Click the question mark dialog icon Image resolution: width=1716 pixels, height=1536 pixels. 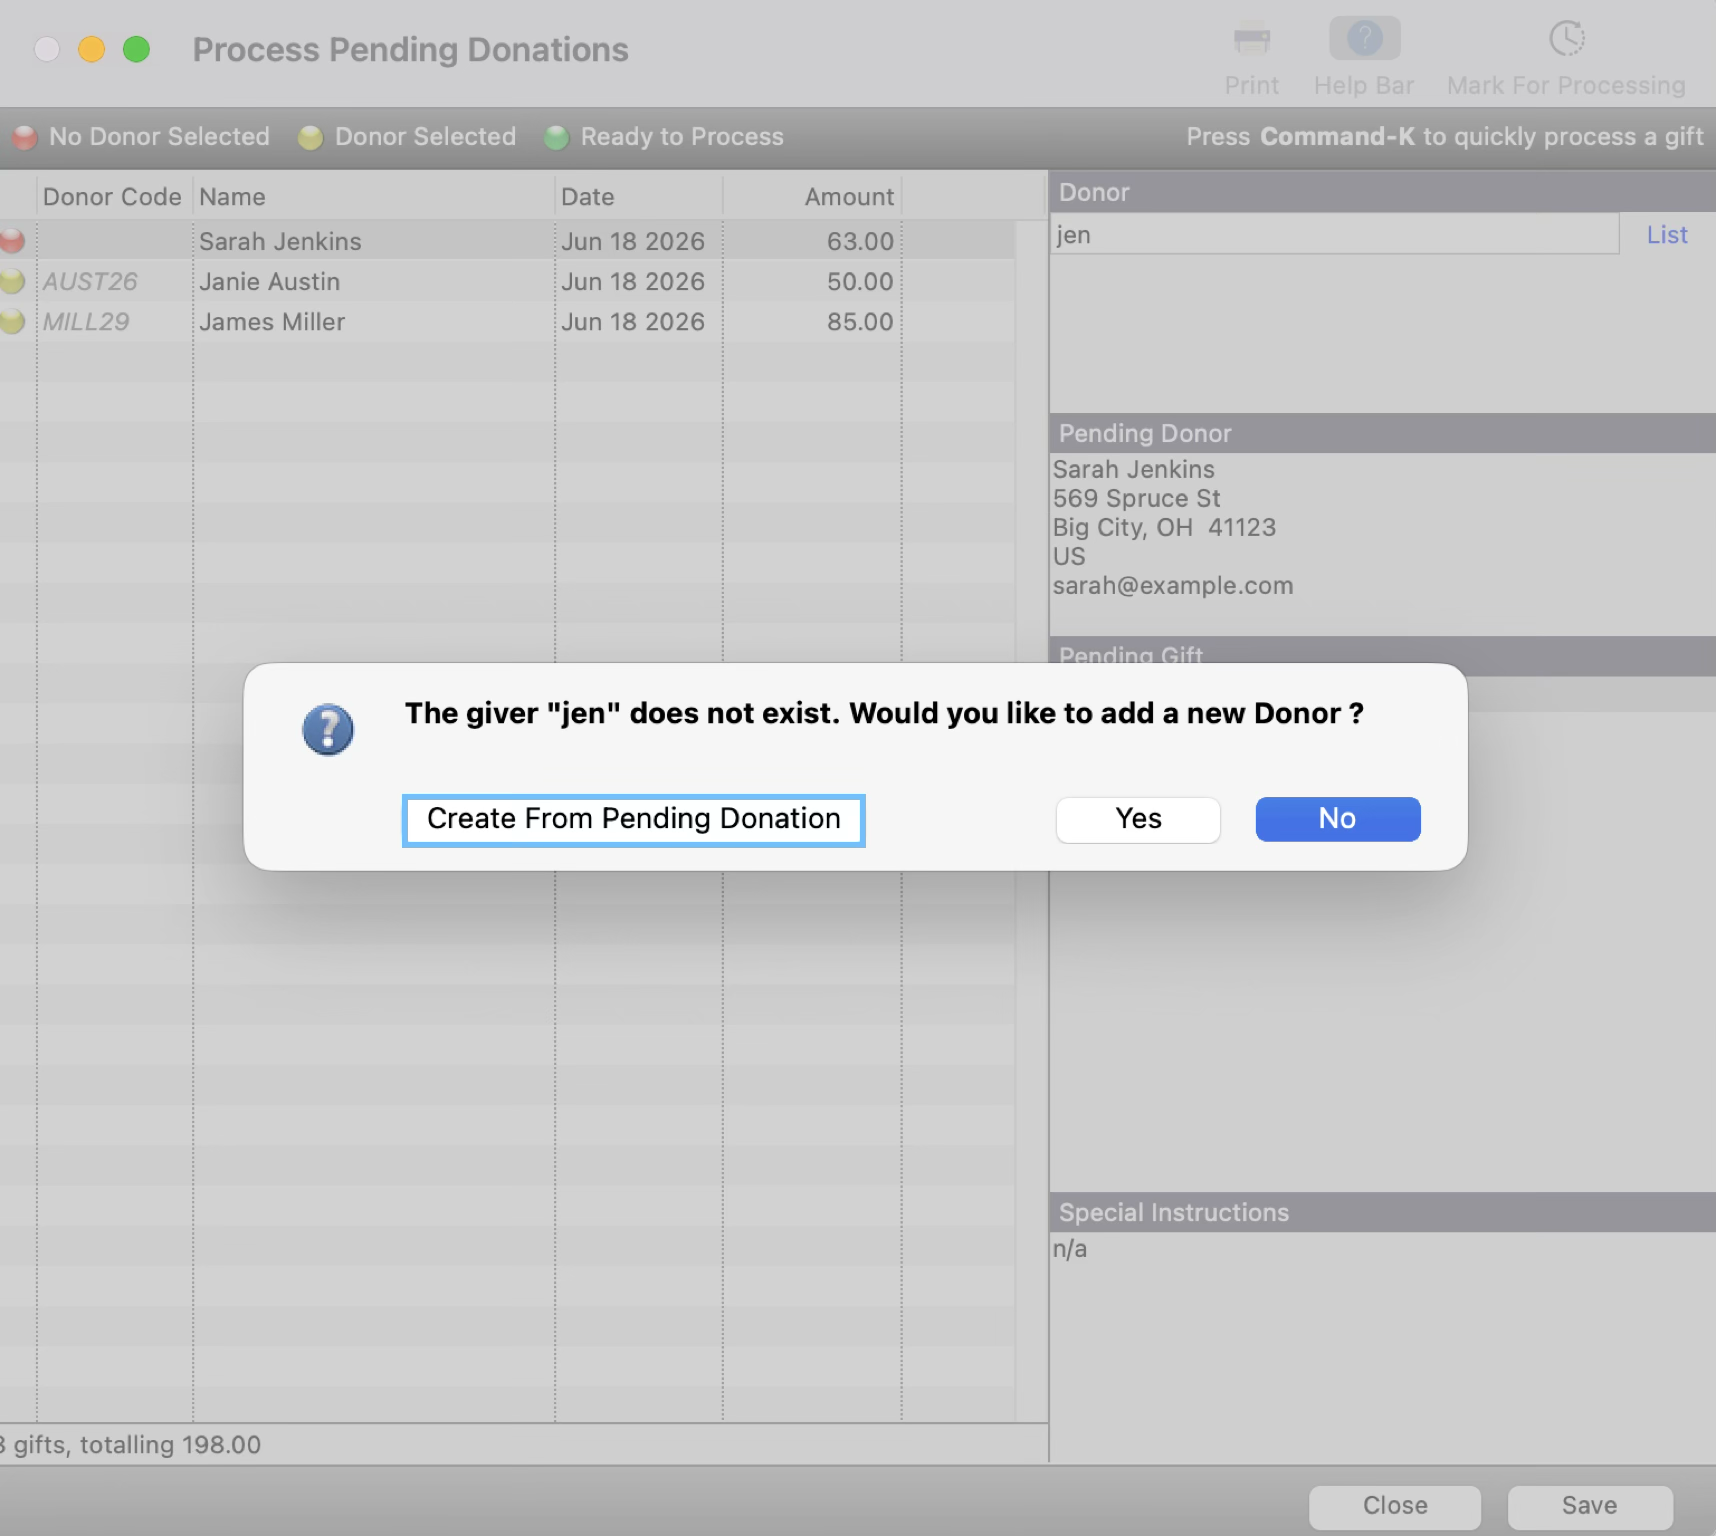click(328, 729)
